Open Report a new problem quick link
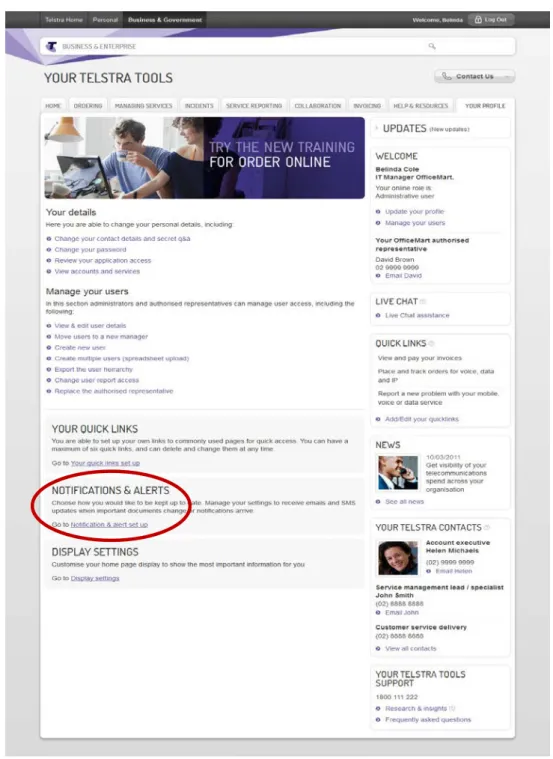The width and height of the screenshot is (553, 759). pyautogui.click(x=438, y=398)
